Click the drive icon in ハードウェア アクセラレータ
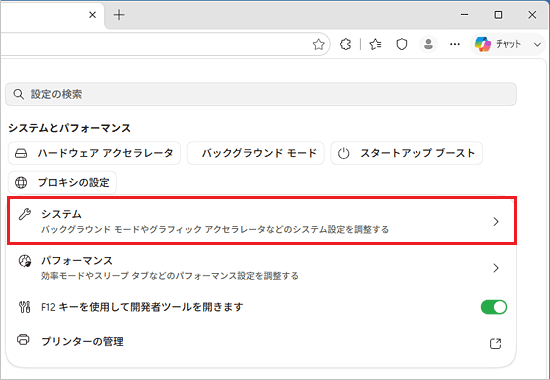Screen dimensions: 550x380 click(21, 153)
